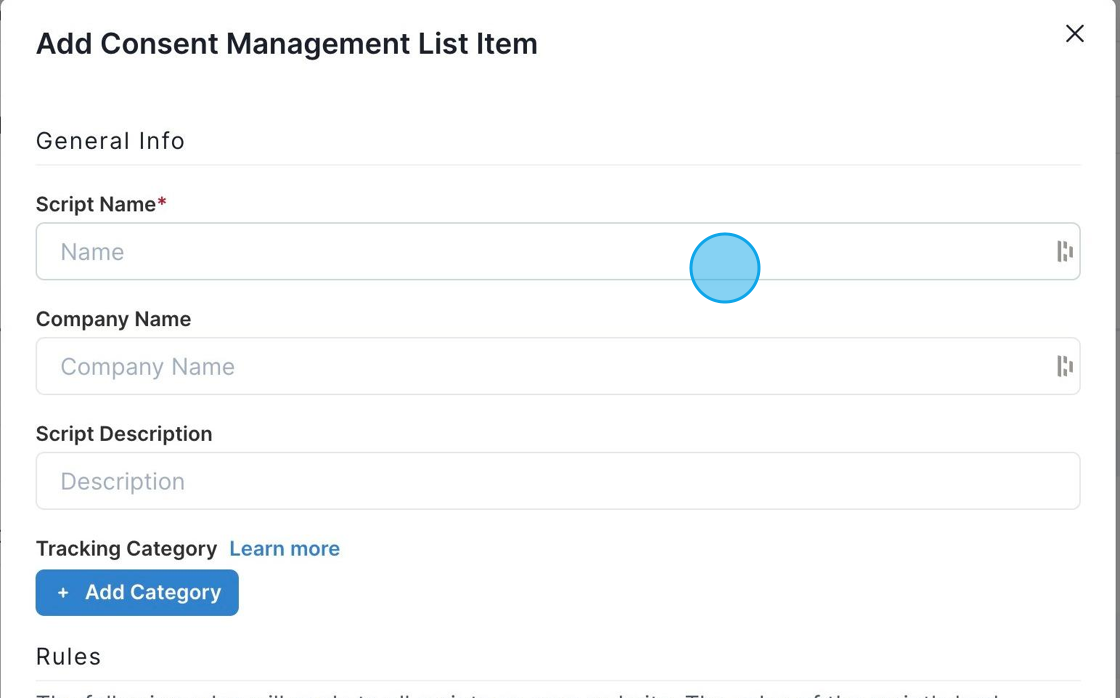The width and height of the screenshot is (1120, 698).
Task: Click the Script Description label
Action: pos(124,434)
